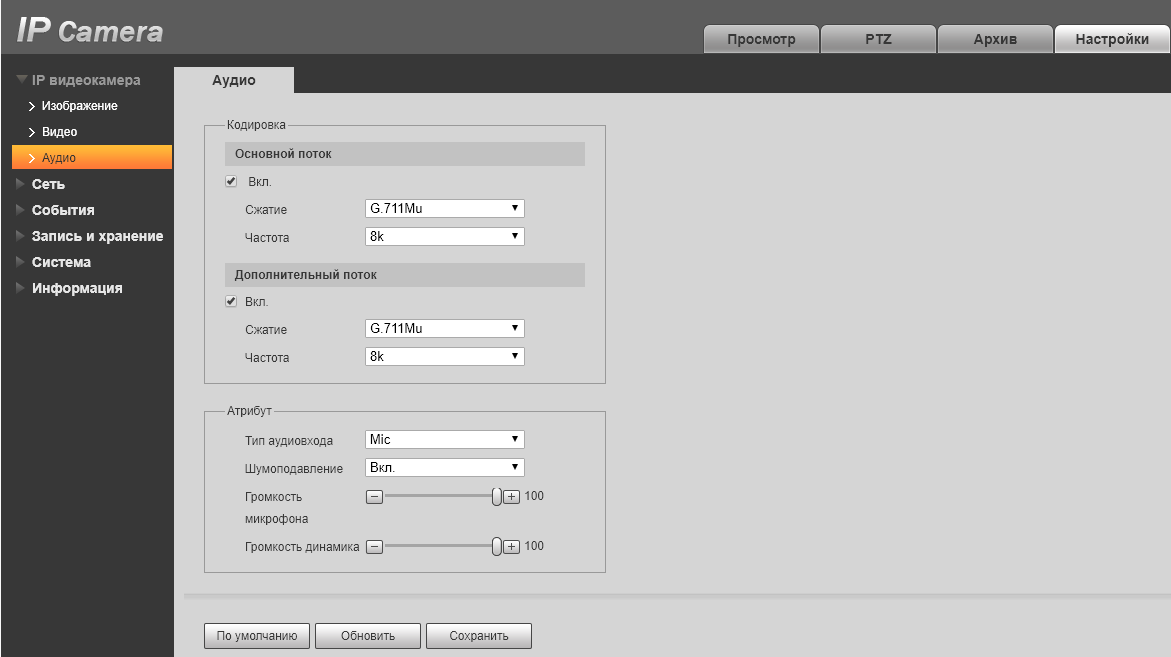The width and height of the screenshot is (1171, 657).
Task: Click microphone volume slider track
Action: (x=438, y=496)
